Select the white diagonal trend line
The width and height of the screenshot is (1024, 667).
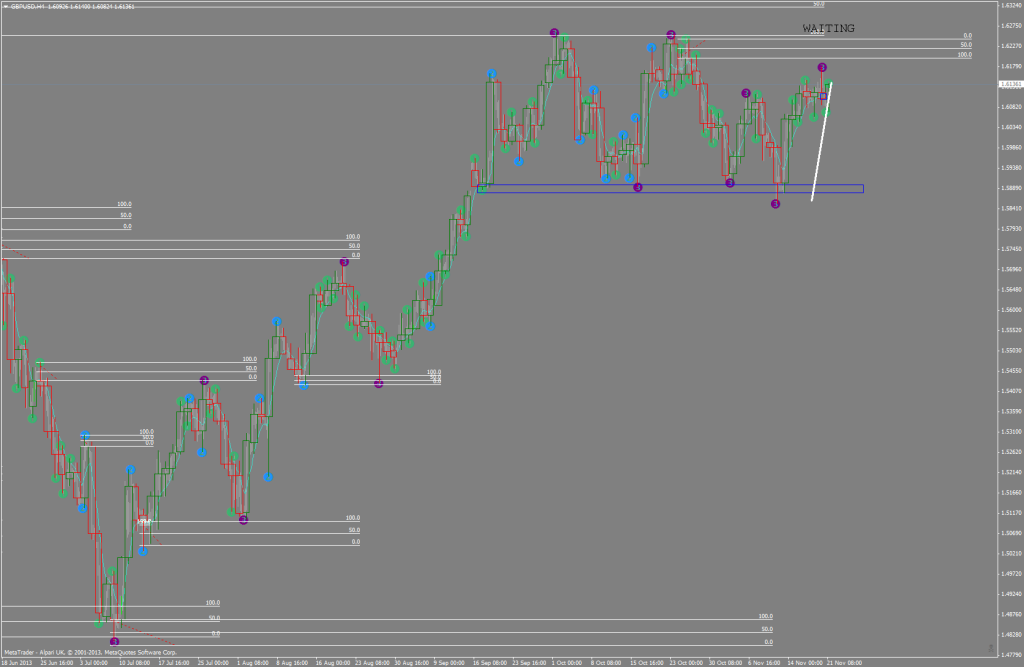[822, 141]
